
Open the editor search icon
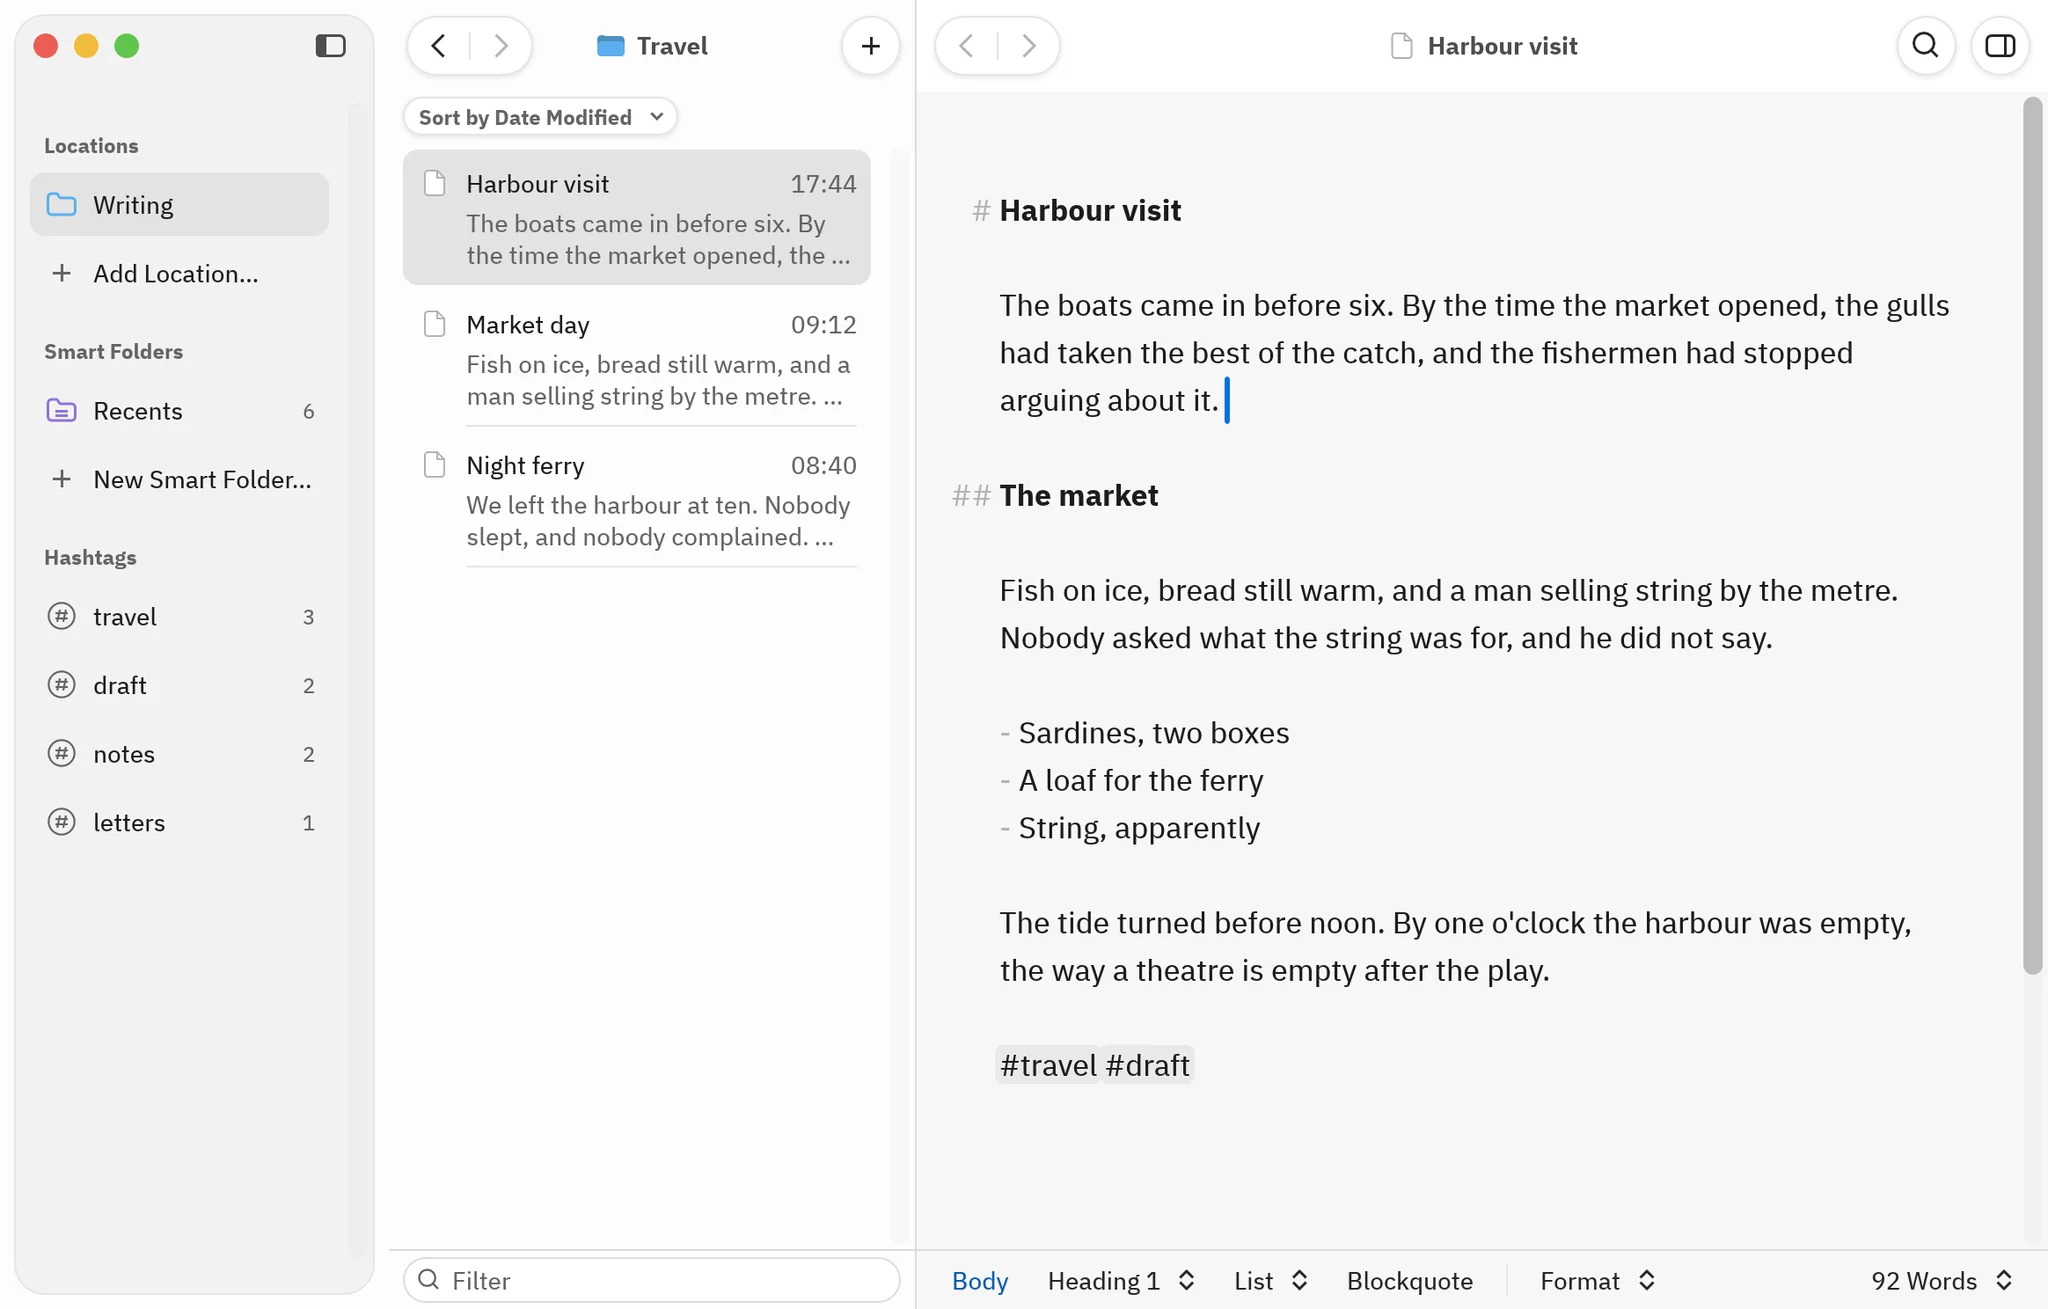coord(1926,46)
